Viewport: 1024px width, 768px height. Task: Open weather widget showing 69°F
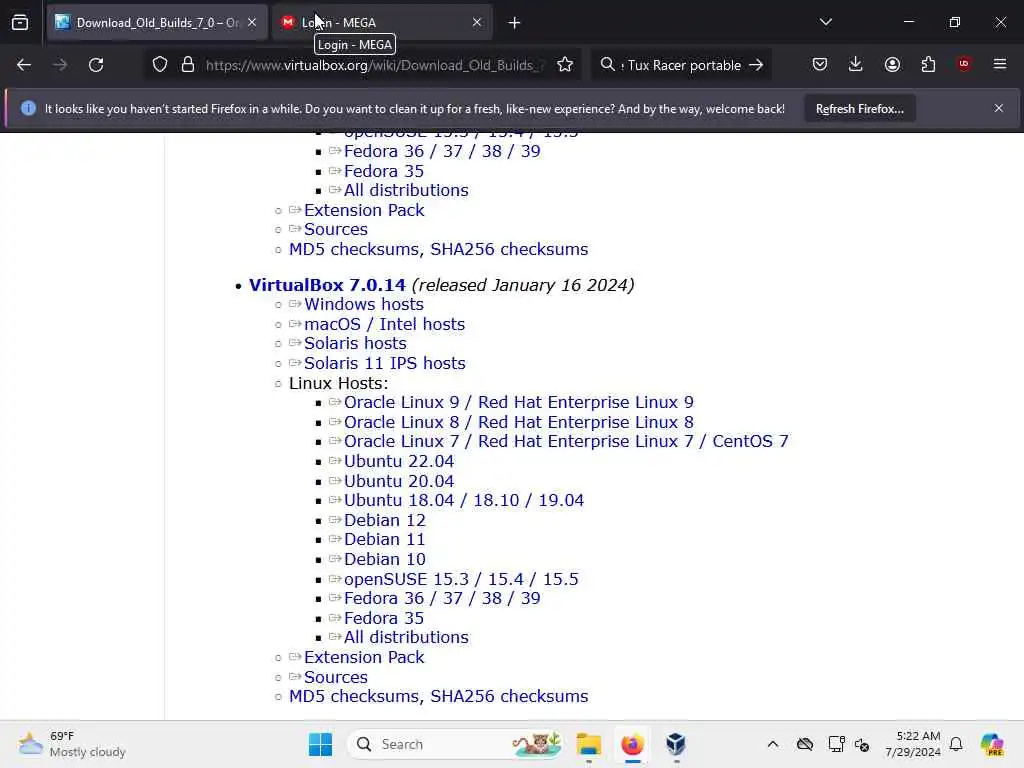coord(72,744)
